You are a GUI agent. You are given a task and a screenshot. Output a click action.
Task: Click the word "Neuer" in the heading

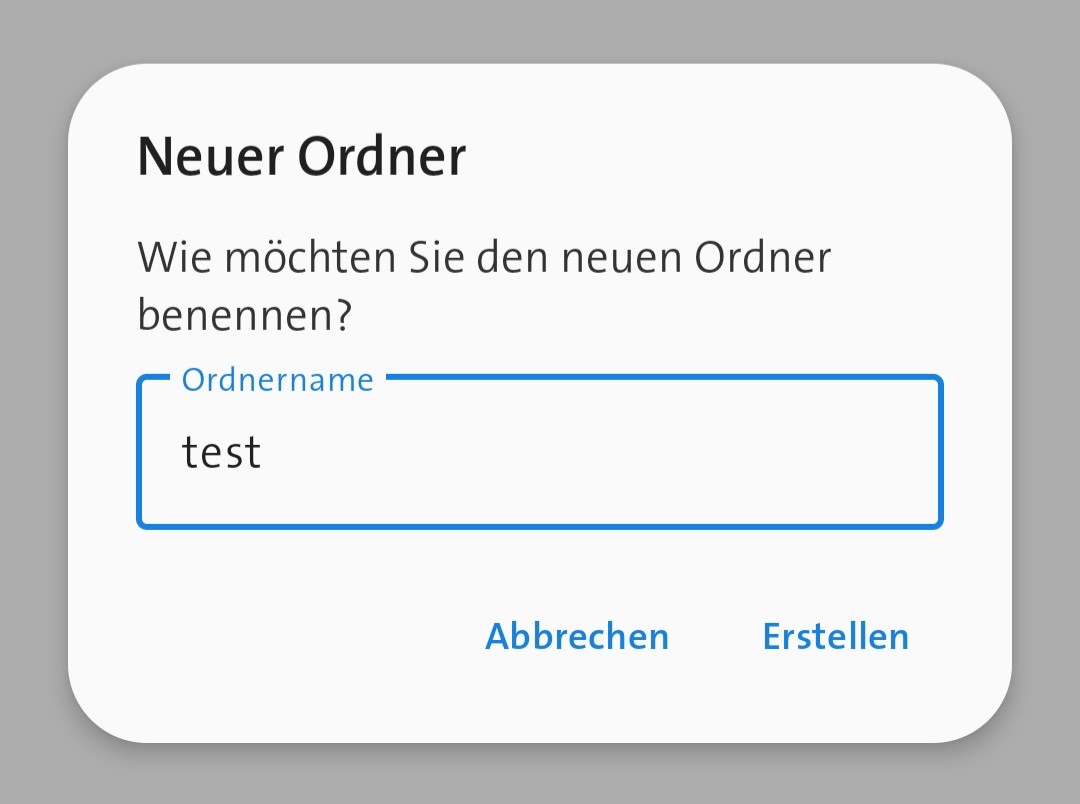(x=209, y=157)
